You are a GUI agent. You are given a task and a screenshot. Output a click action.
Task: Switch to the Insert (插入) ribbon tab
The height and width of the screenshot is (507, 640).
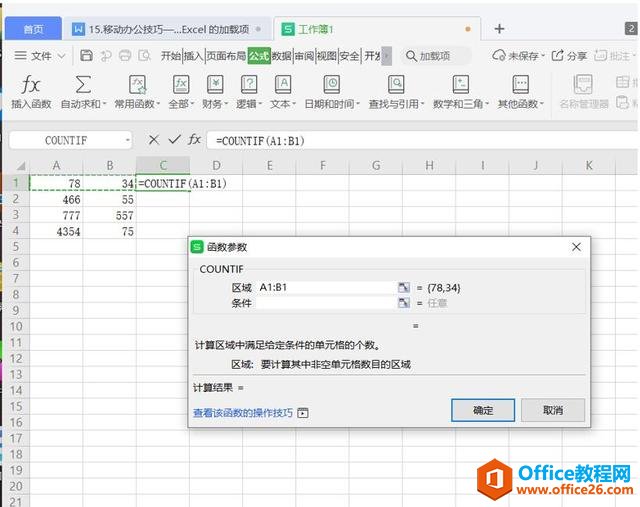[x=193, y=56]
